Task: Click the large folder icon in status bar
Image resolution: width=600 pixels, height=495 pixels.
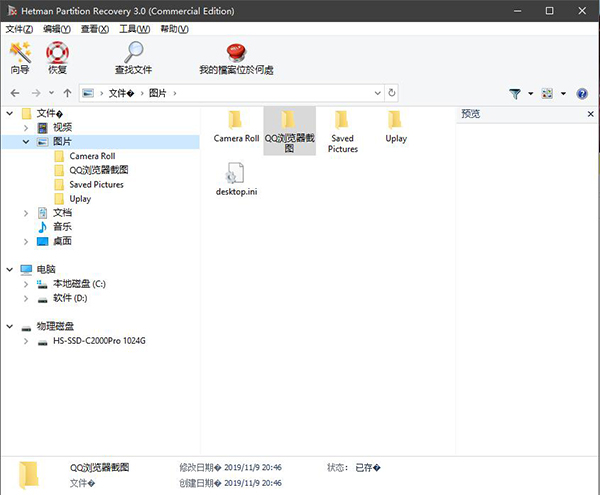Action: click(x=29, y=475)
